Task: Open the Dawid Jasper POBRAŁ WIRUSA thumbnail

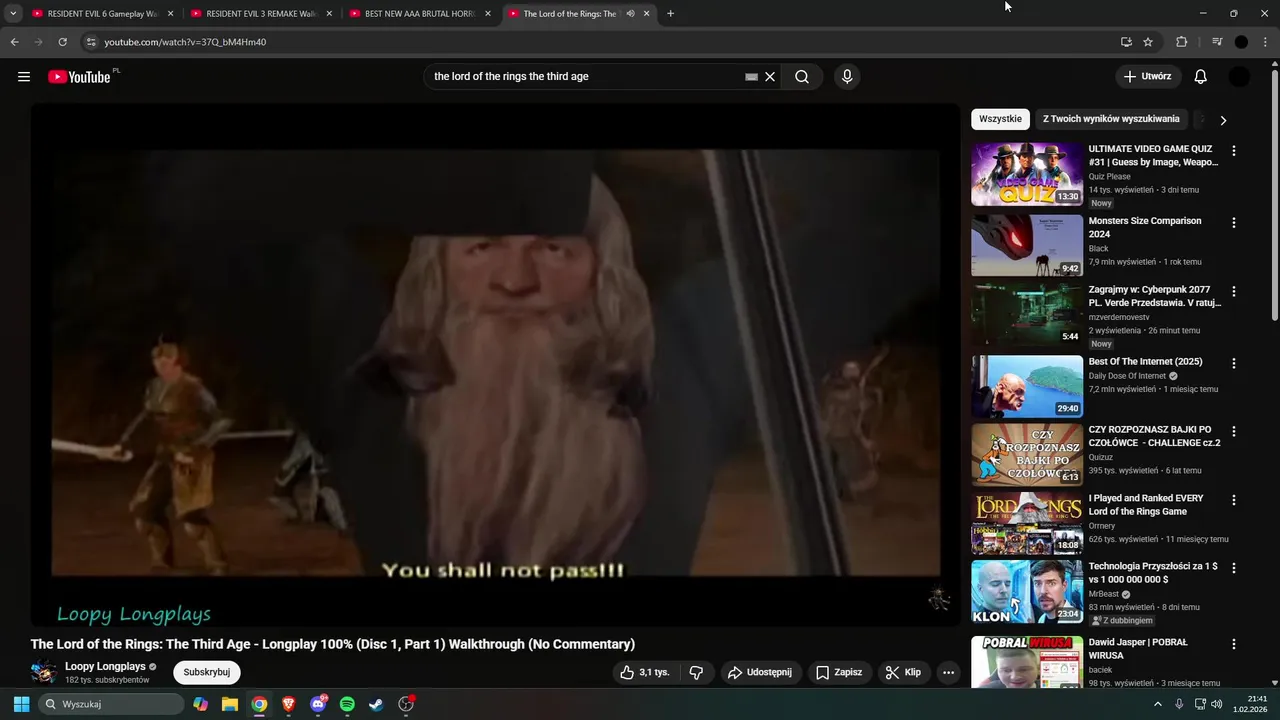Action: click(1027, 662)
